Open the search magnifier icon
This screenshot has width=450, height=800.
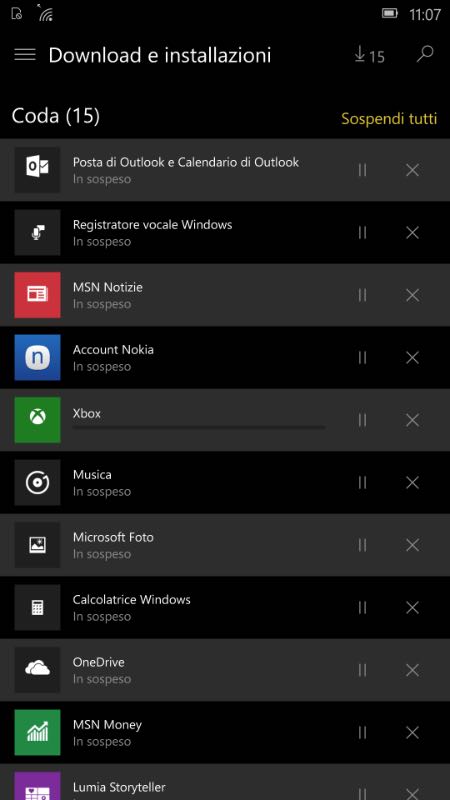424,54
